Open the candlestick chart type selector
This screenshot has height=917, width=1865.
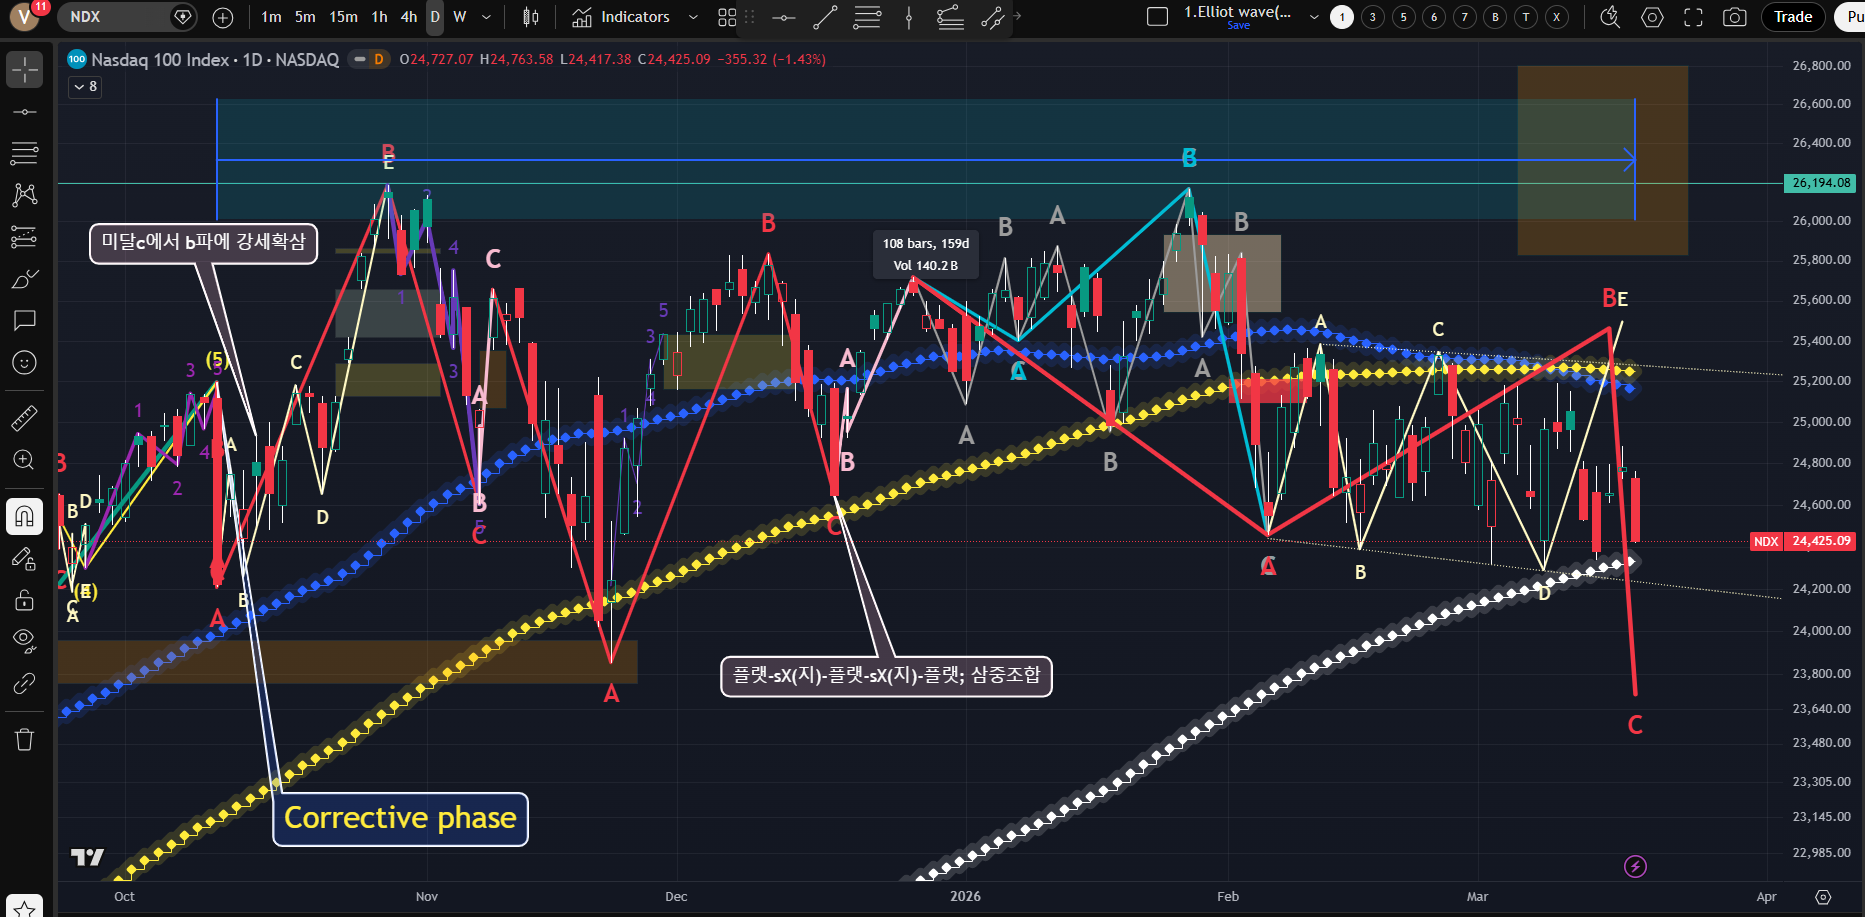(x=531, y=17)
